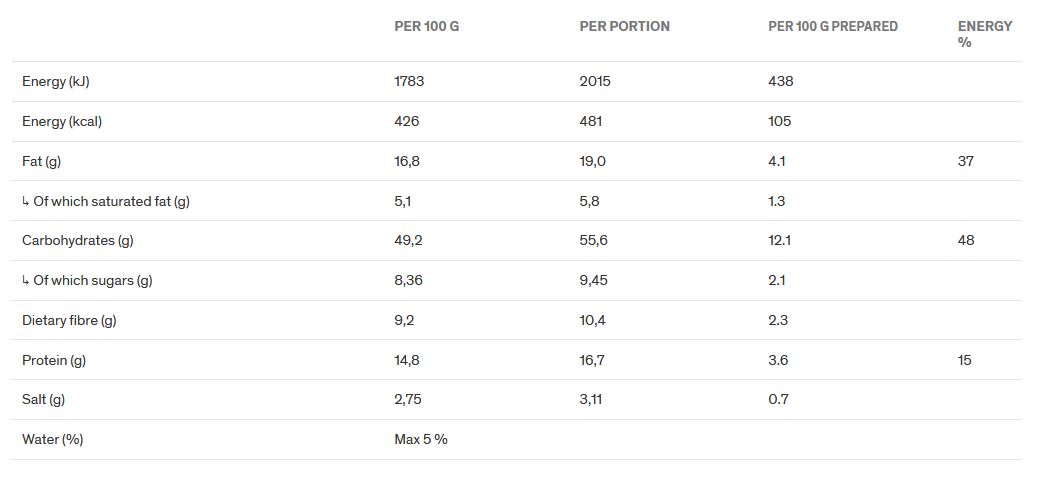Click the PER 100 G PREPARED header

click(x=832, y=27)
